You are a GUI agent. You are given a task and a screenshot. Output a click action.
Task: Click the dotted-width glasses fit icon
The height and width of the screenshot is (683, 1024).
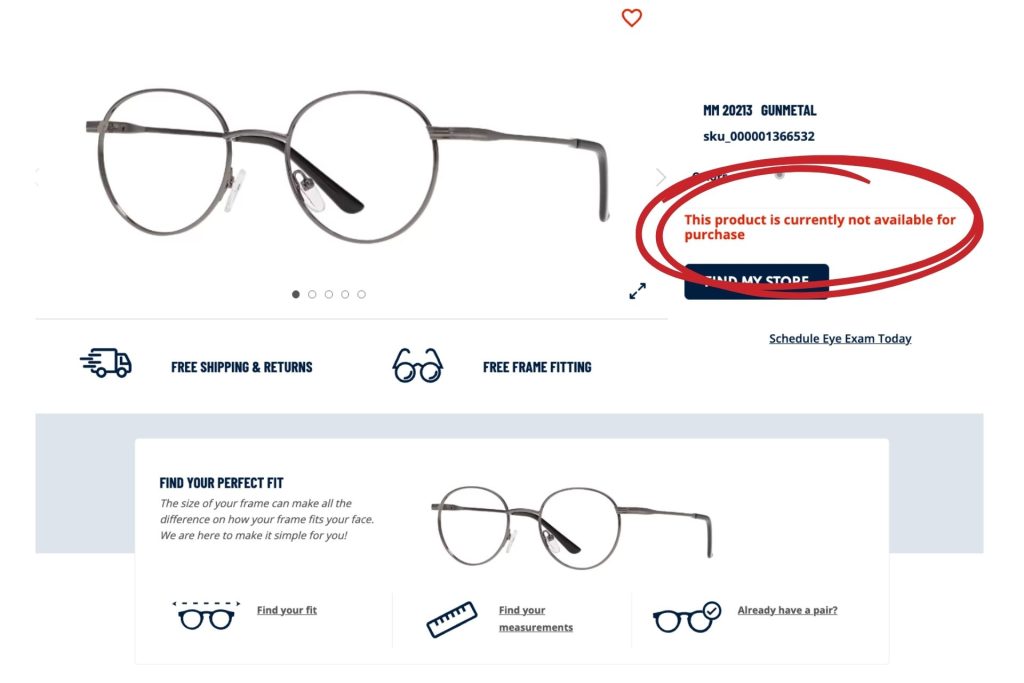(x=206, y=615)
